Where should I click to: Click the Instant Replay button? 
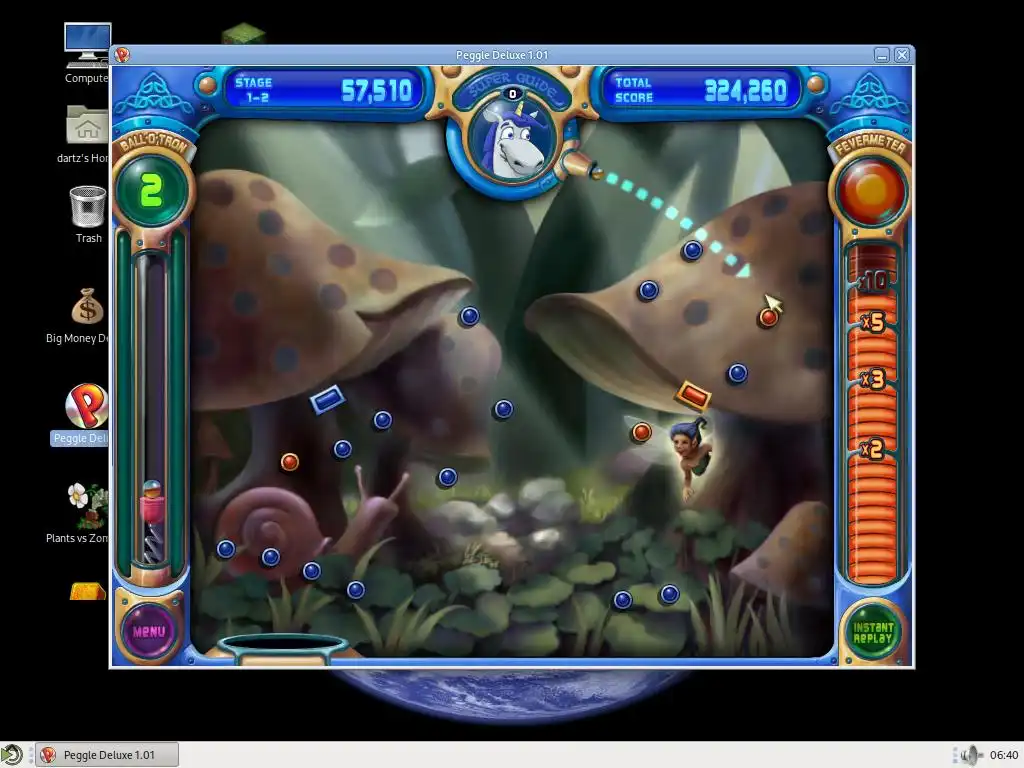pyautogui.click(x=872, y=632)
